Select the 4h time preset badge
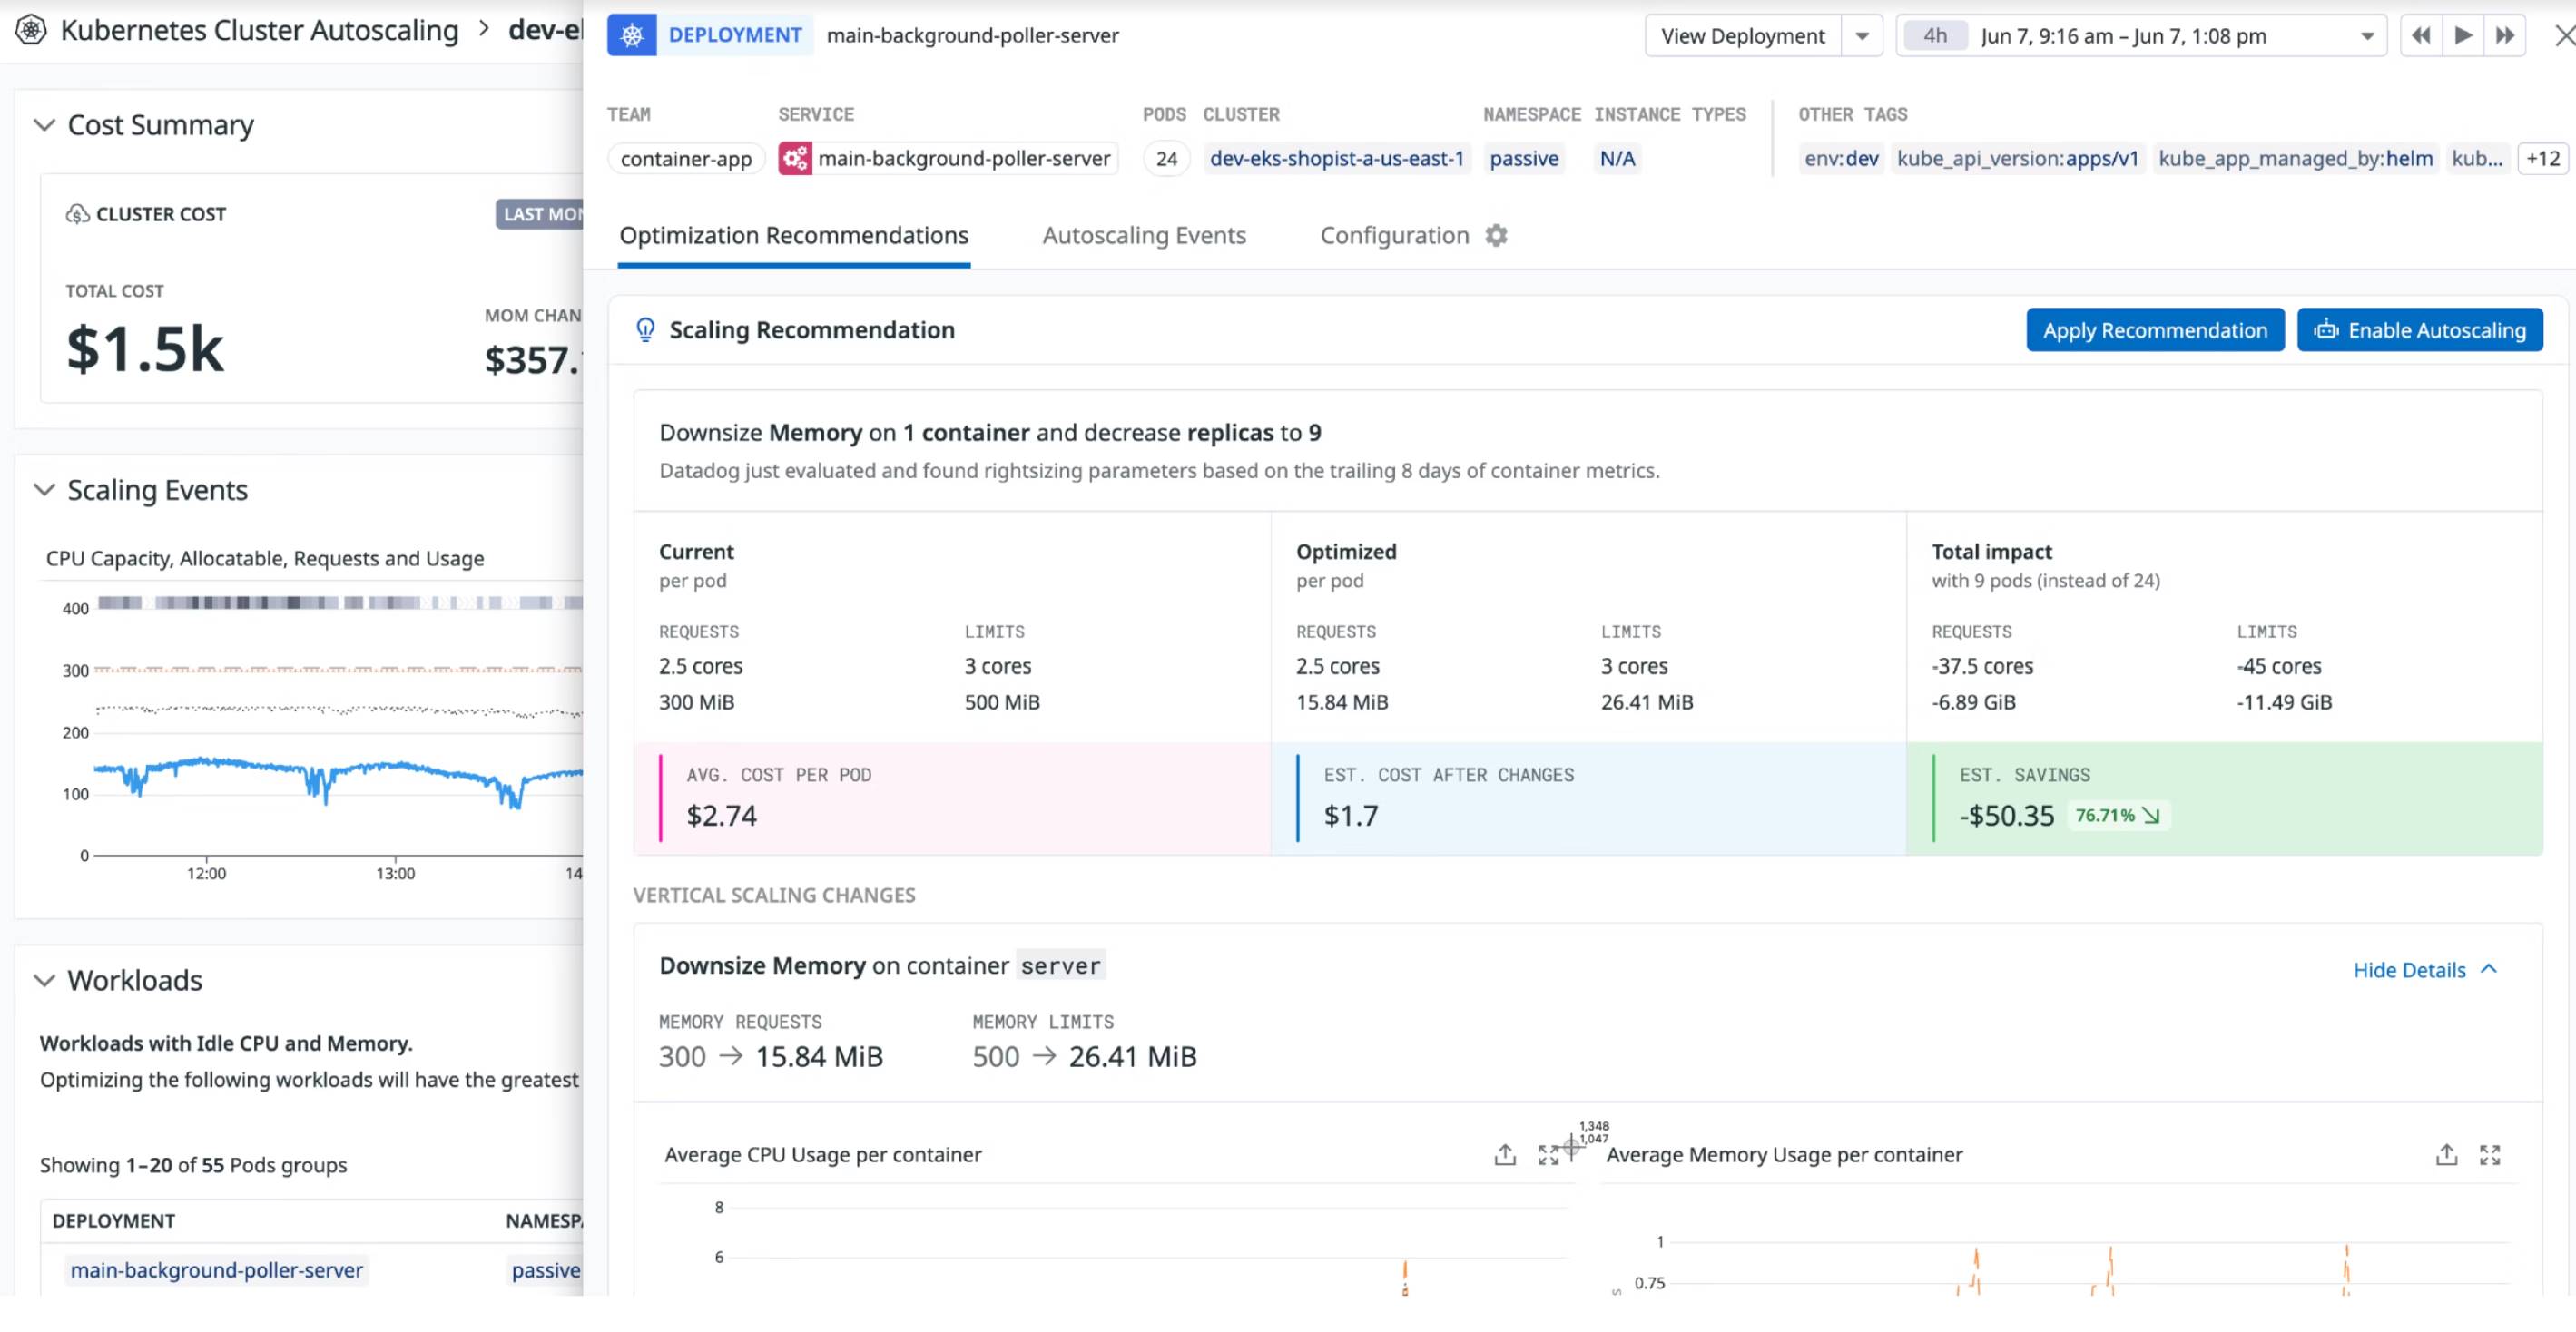2576x1332 pixels. [x=1935, y=36]
